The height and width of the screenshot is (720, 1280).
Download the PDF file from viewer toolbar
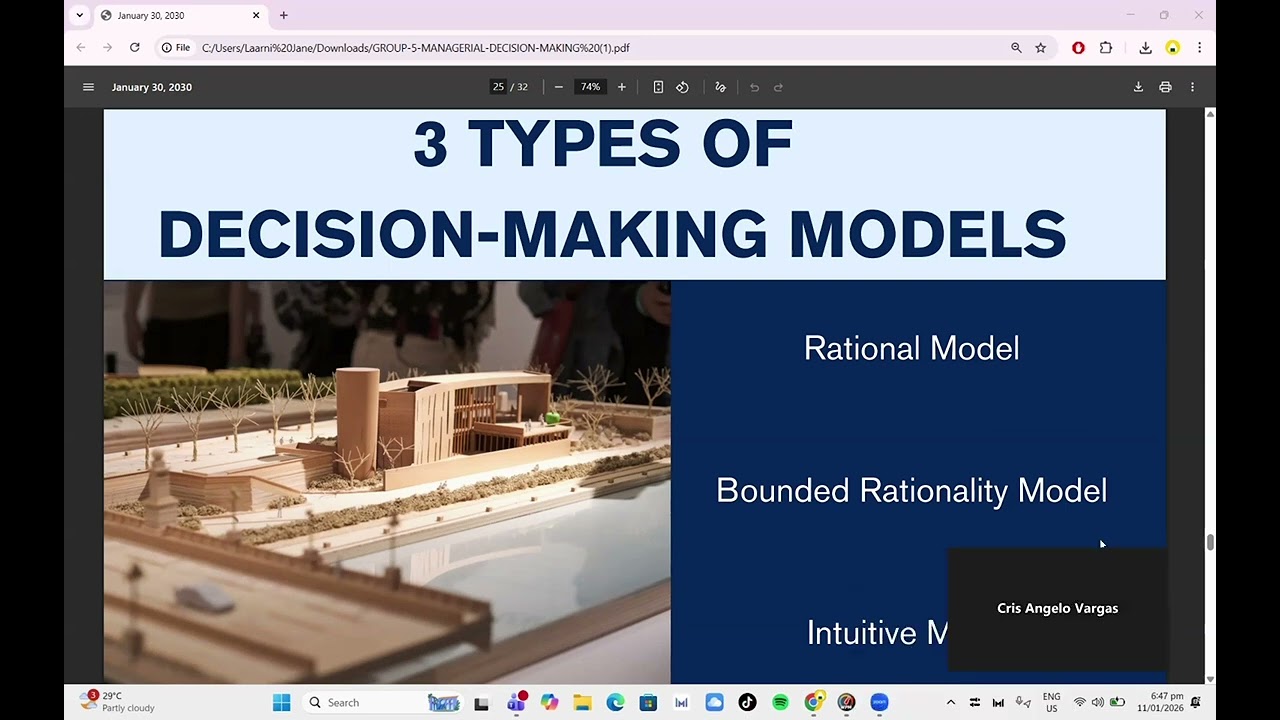point(1138,87)
